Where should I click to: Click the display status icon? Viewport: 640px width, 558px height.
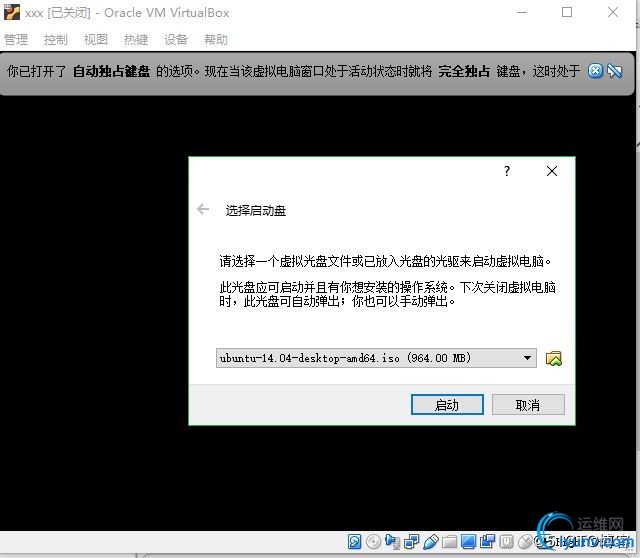[x=469, y=542]
